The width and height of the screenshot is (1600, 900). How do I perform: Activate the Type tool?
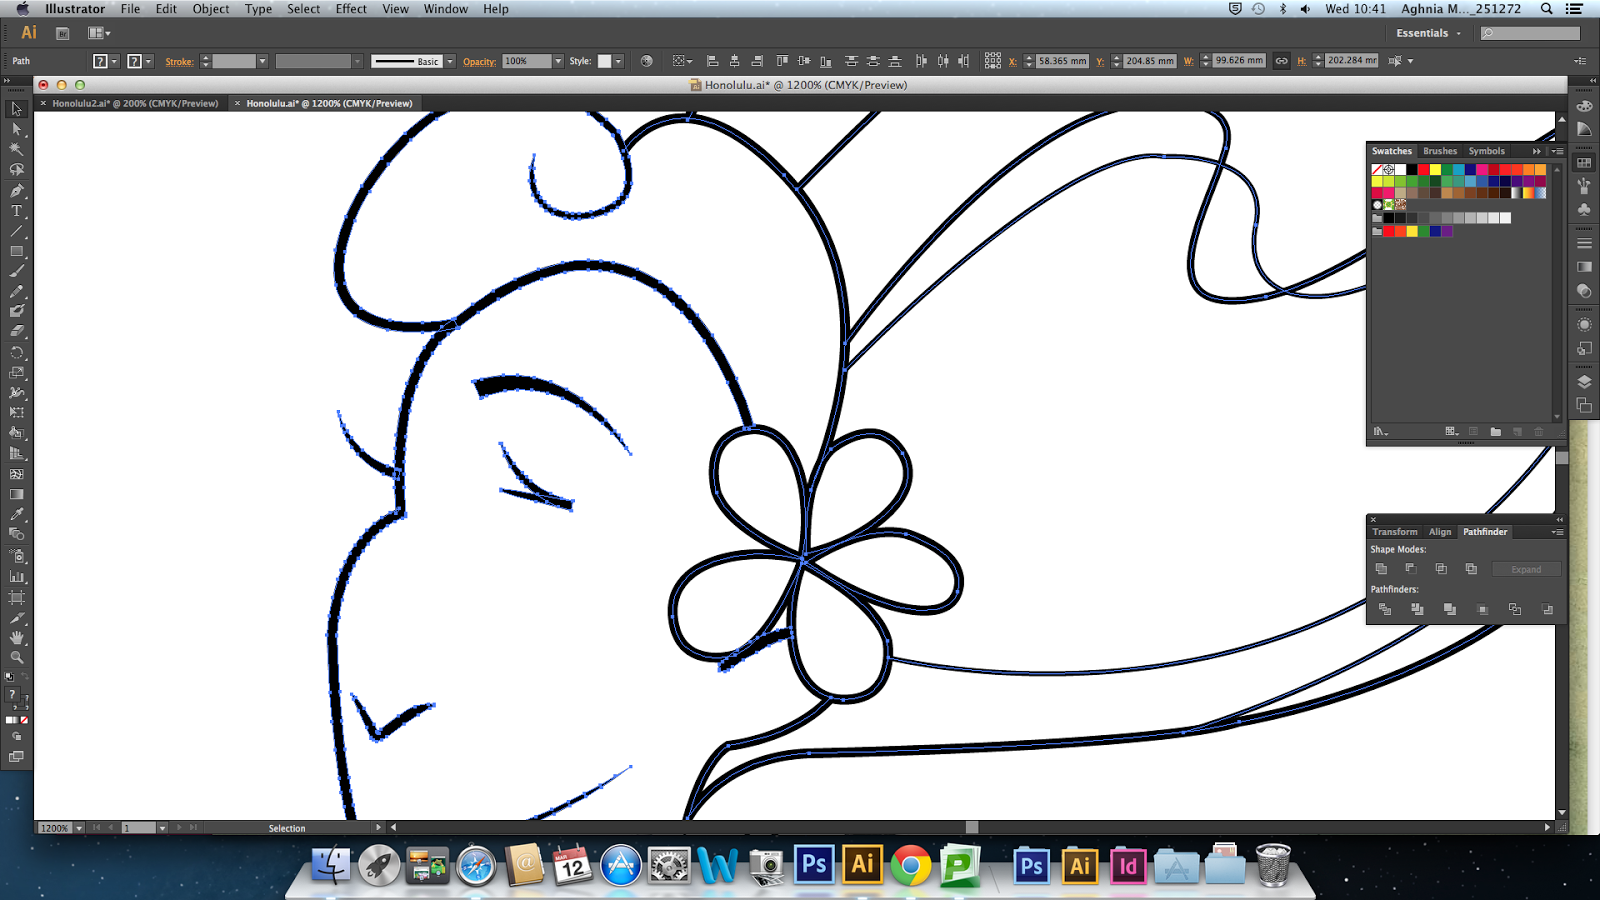tap(16, 211)
